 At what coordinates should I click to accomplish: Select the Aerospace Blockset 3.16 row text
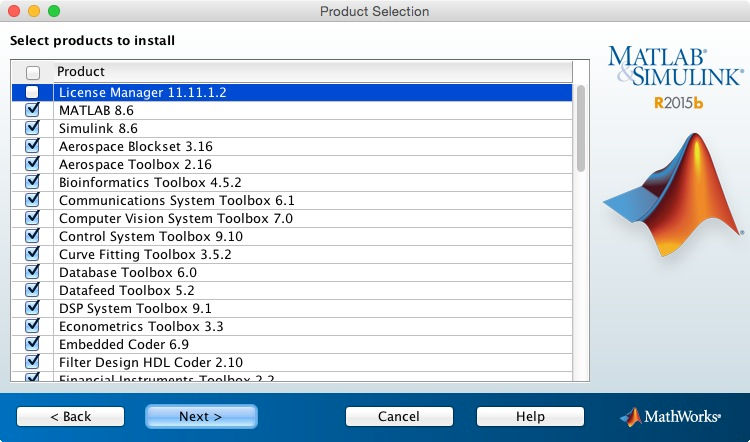136,146
